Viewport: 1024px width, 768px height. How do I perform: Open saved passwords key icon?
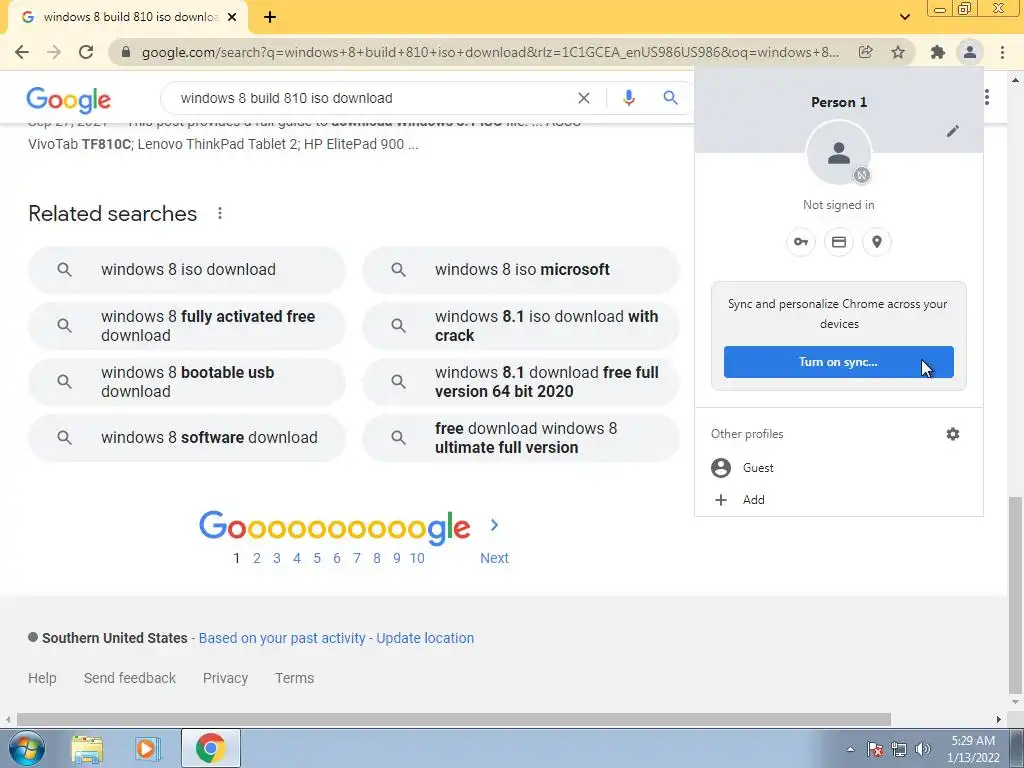tap(801, 242)
